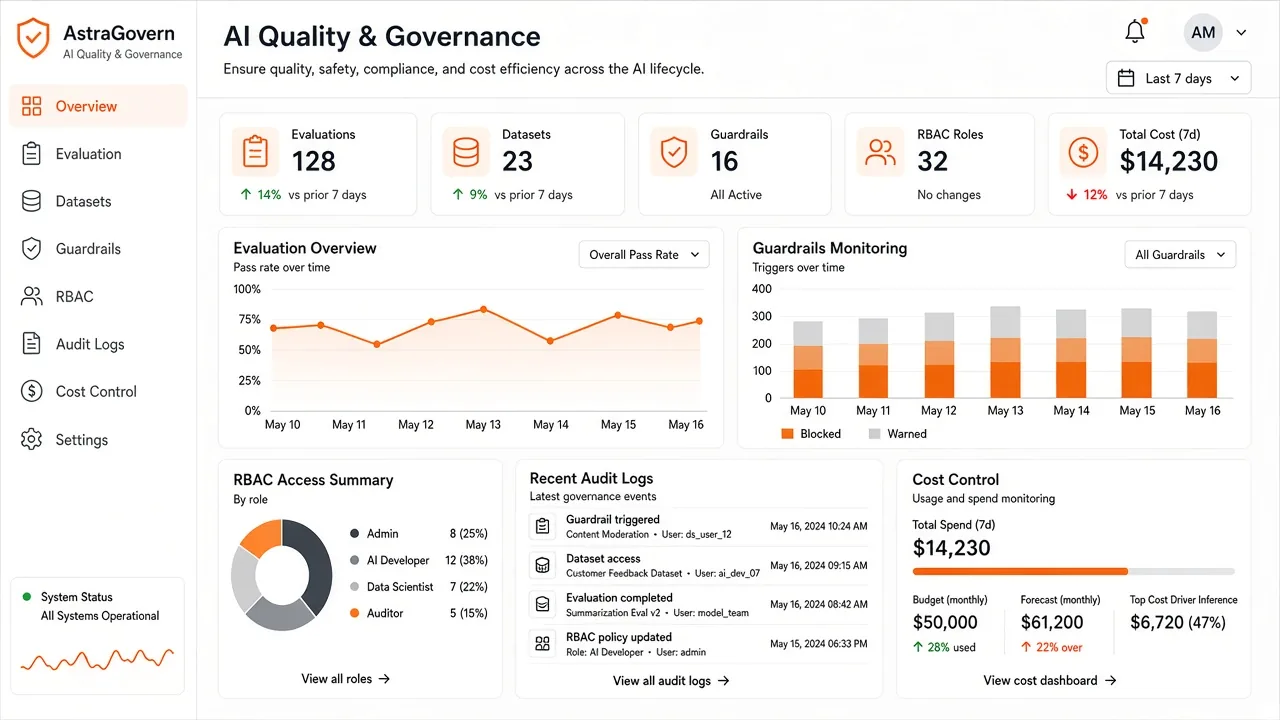Click View all roles link
Viewport: 1280px width, 720px height.
[345, 679]
